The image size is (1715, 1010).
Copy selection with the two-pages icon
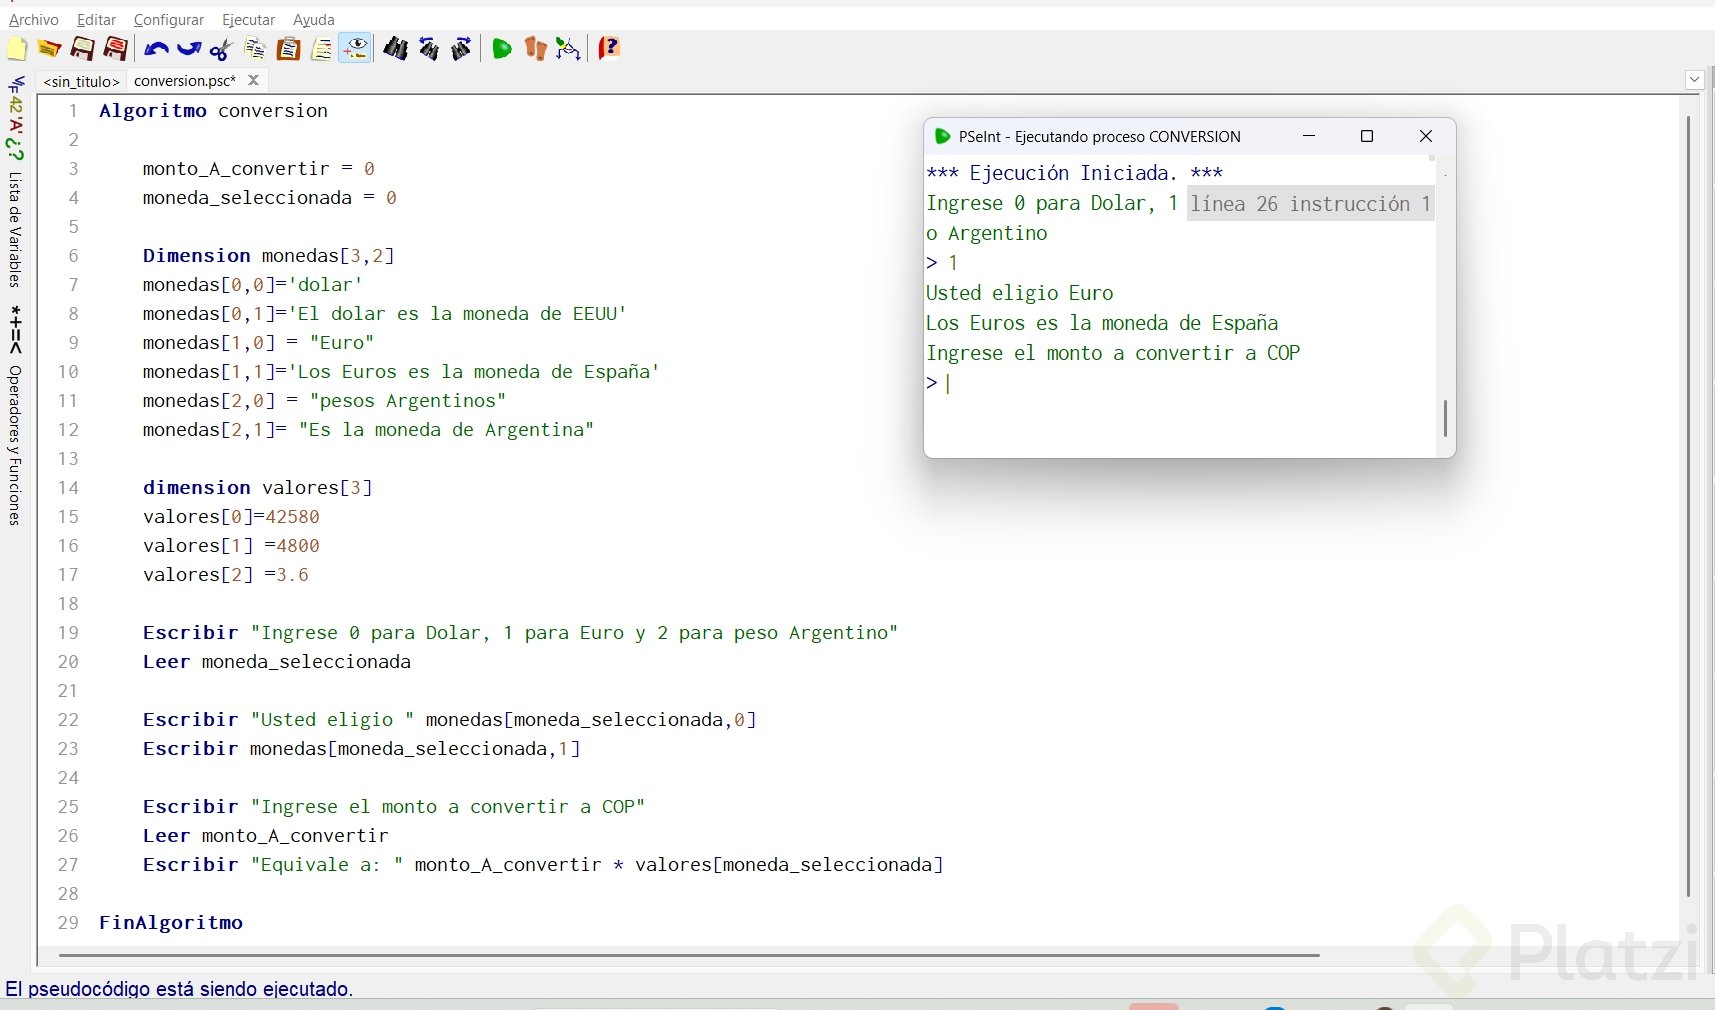tap(255, 49)
